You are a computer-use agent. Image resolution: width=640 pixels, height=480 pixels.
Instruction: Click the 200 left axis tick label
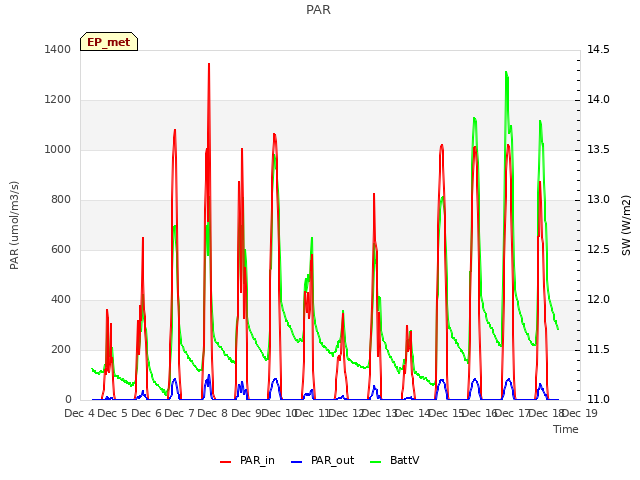pos(61,349)
